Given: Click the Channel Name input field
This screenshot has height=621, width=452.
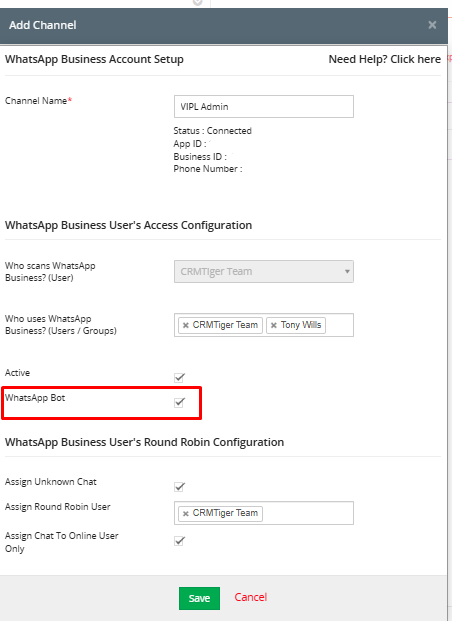Looking at the screenshot, I should click(x=264, y=106).
